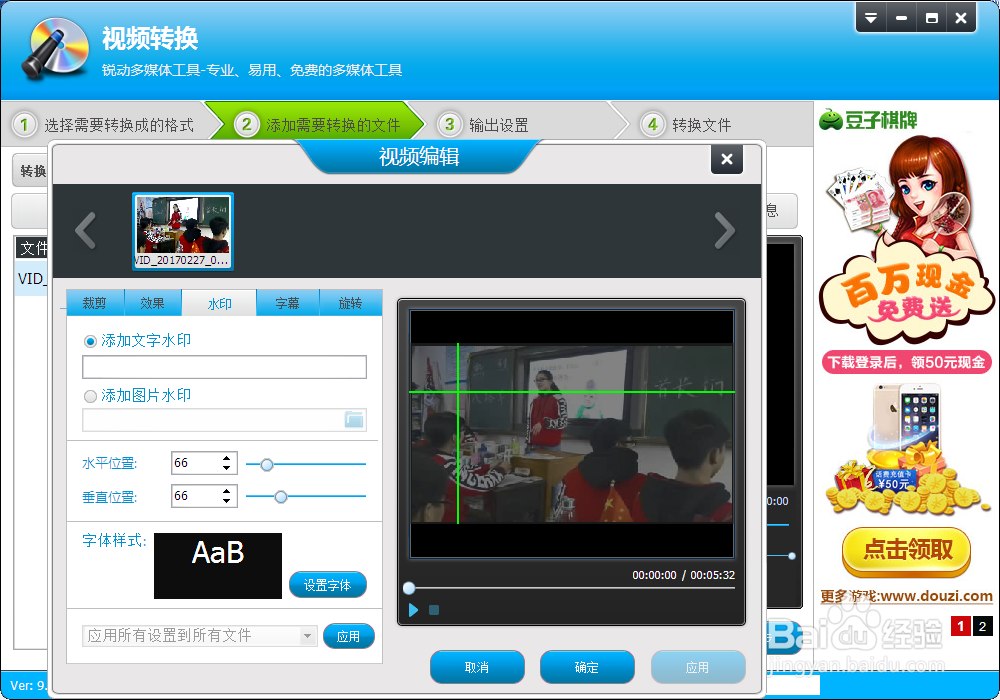This screenshot has width=1000, height=700.
Task: Show next video thumbnails with right arrow
Action: (724, 230)
